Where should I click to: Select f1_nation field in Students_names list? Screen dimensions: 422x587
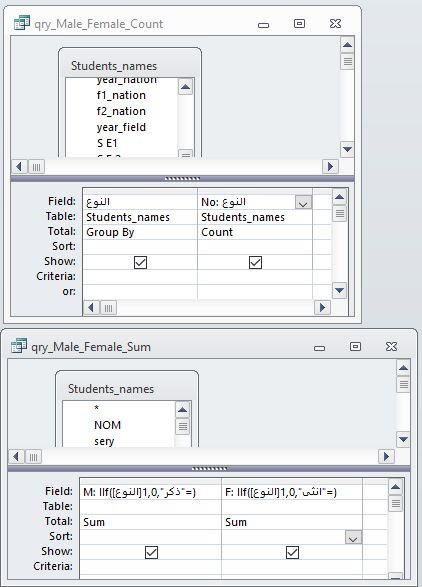point(121,95)
